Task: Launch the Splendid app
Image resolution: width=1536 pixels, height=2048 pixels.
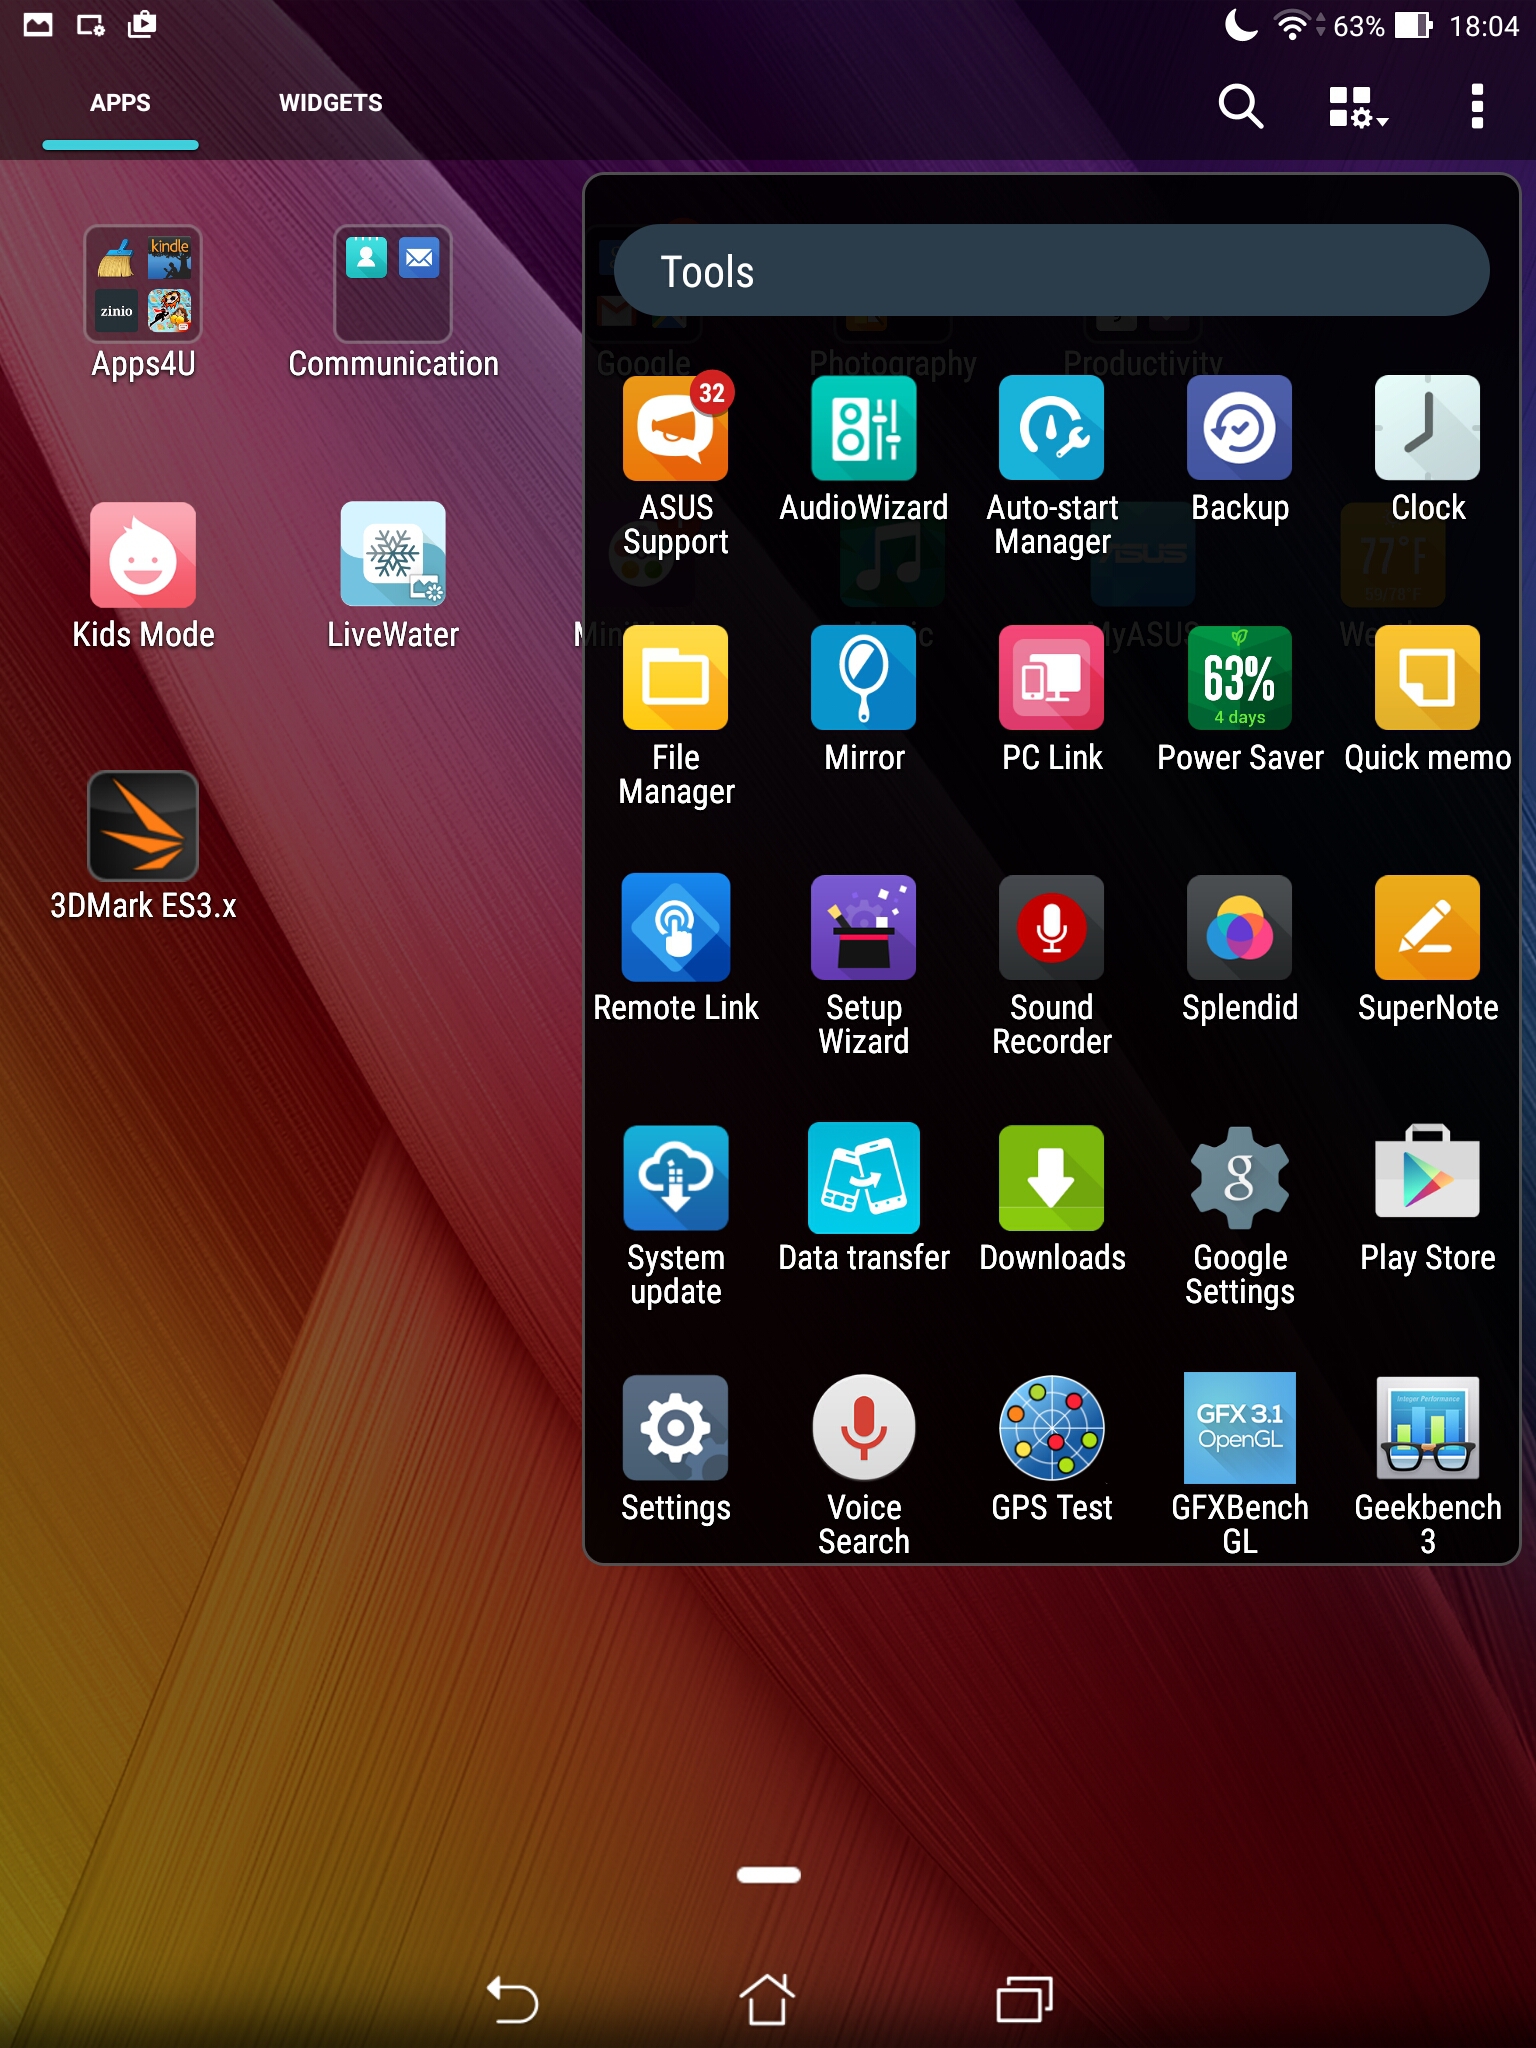Action: (x=1240, y=928)
